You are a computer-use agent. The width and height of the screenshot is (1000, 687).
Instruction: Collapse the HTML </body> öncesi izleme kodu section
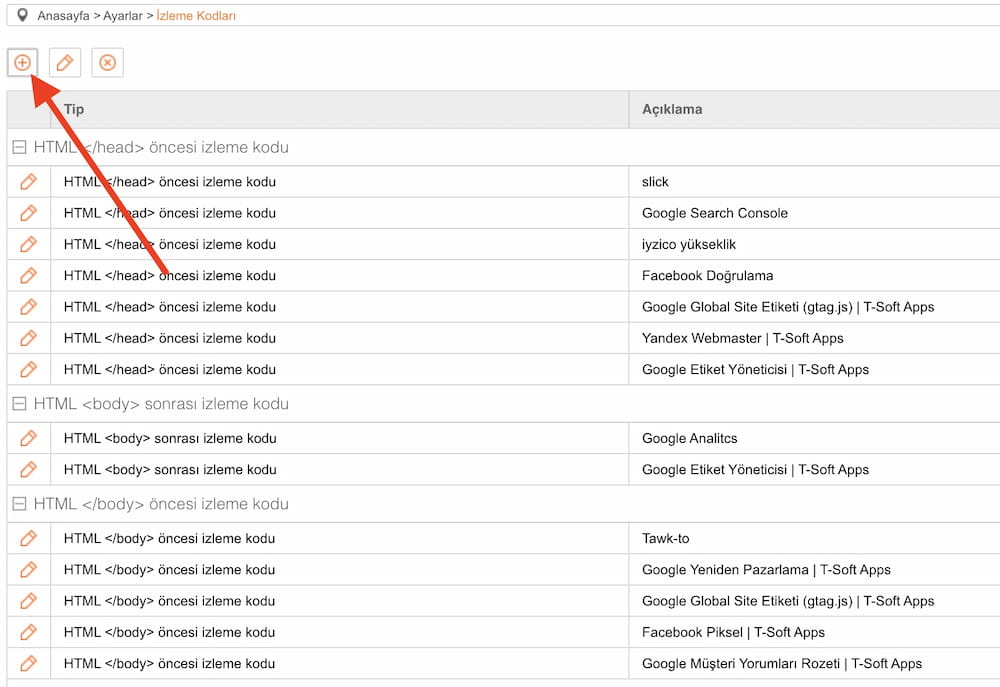18,504
